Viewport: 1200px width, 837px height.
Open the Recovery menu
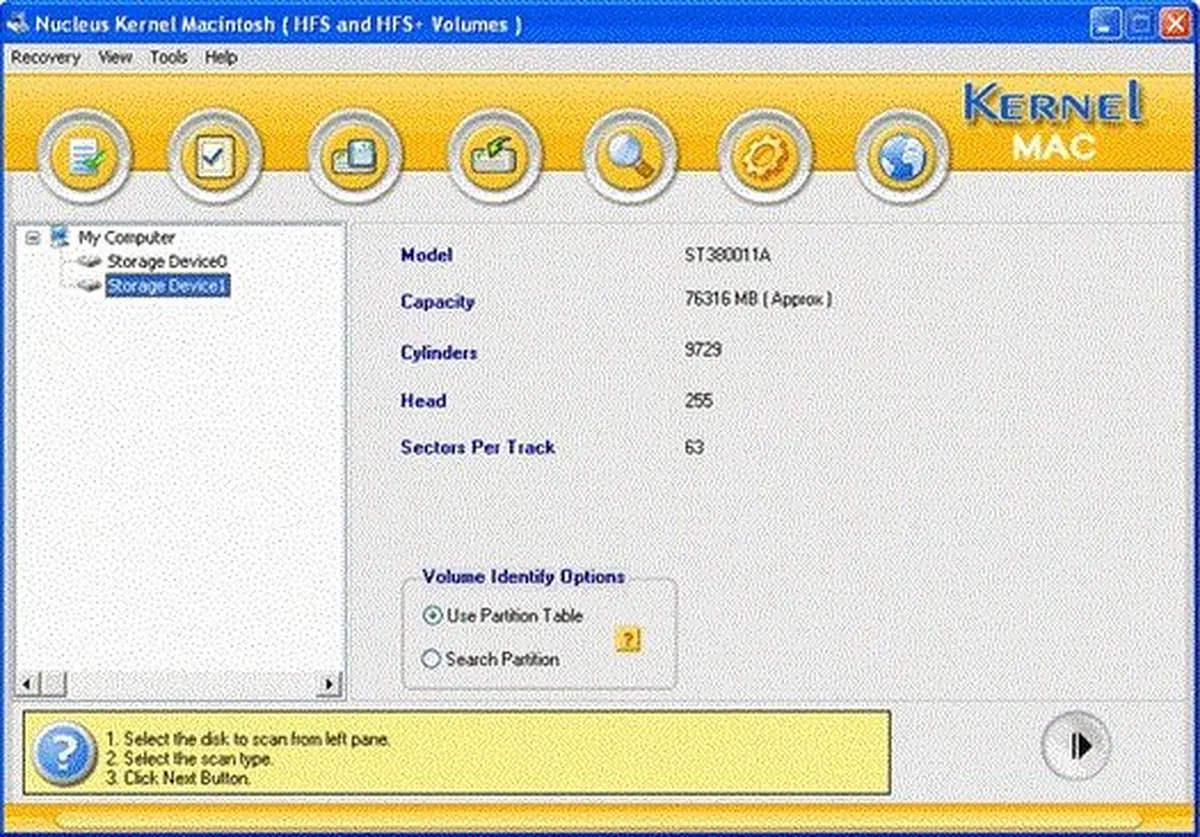(x=45, y=57)
